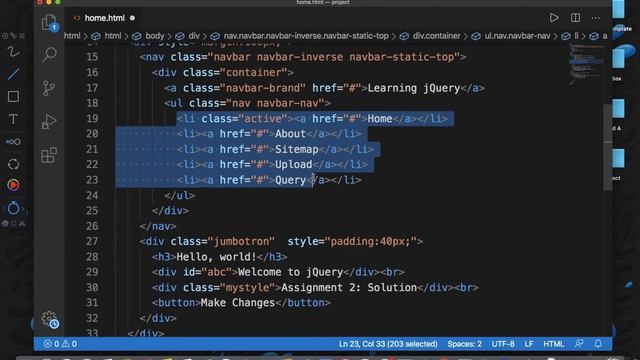Open the problems count showing 0 errors, 0 warnings

click(x=60, y=344)
